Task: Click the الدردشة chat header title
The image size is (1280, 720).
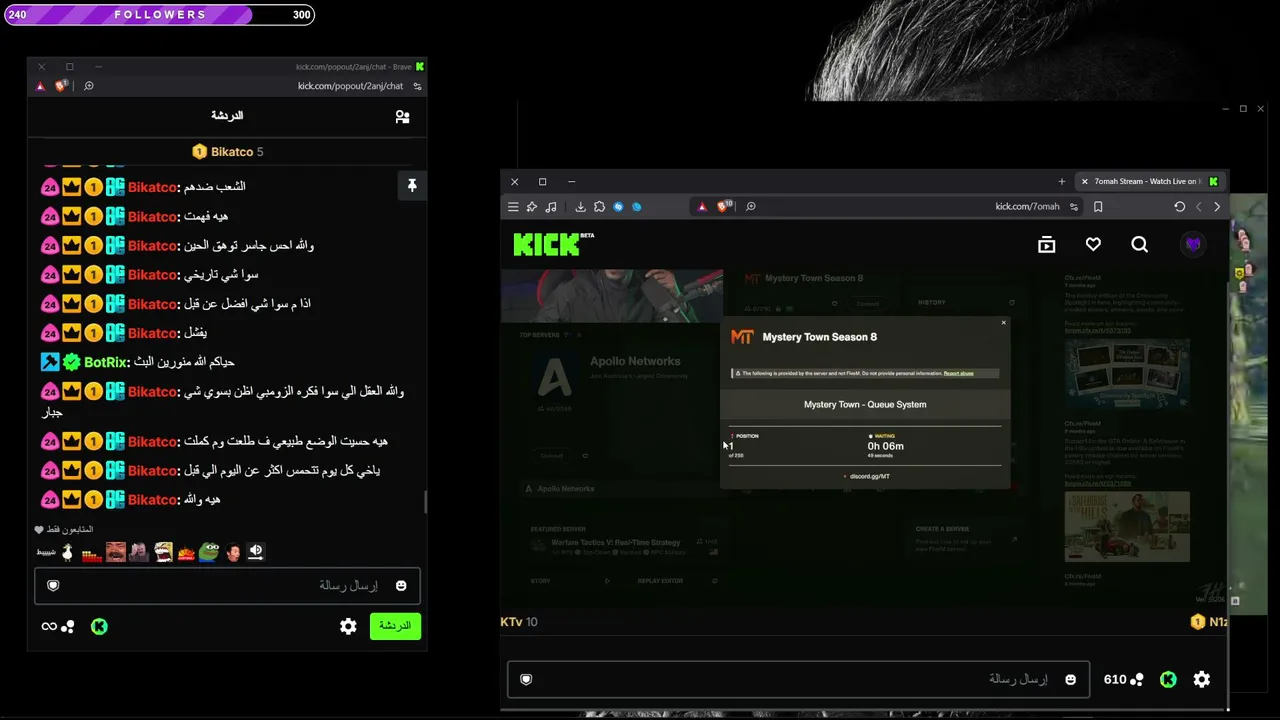Action: tap(227, 116)
